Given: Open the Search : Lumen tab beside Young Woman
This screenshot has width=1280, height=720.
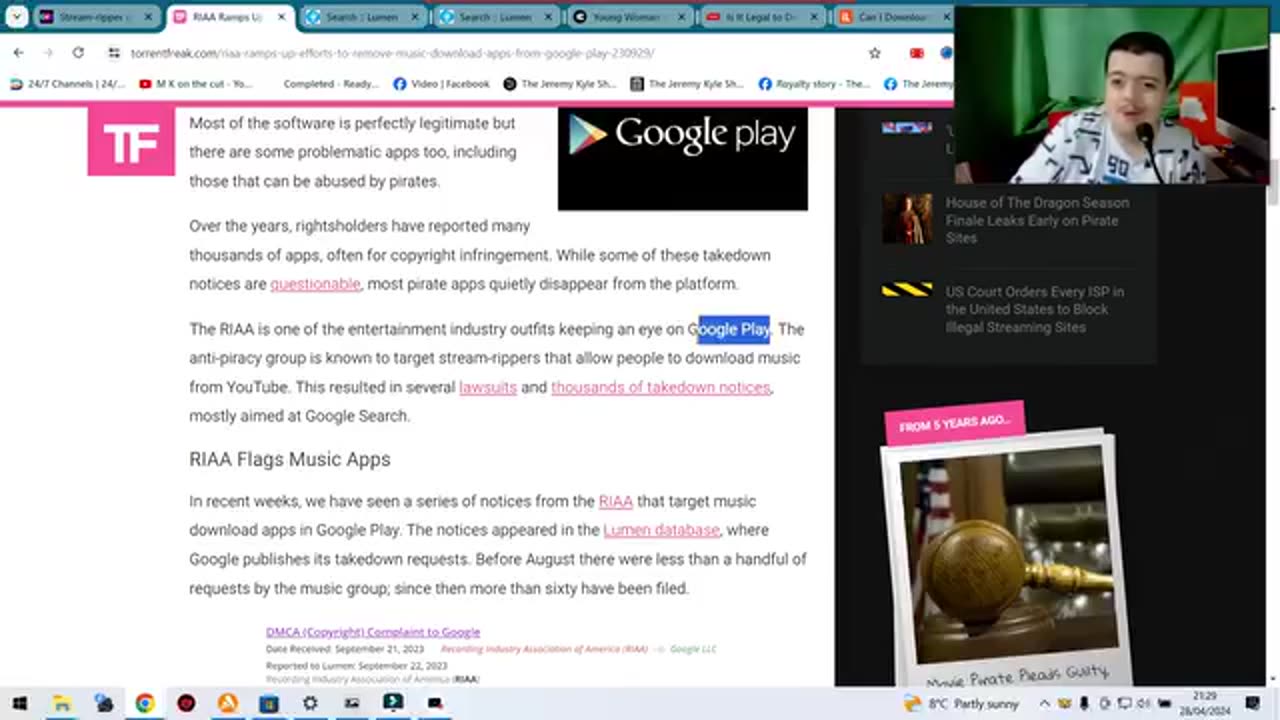Looking at the screenshot, I should coord(497,17).
